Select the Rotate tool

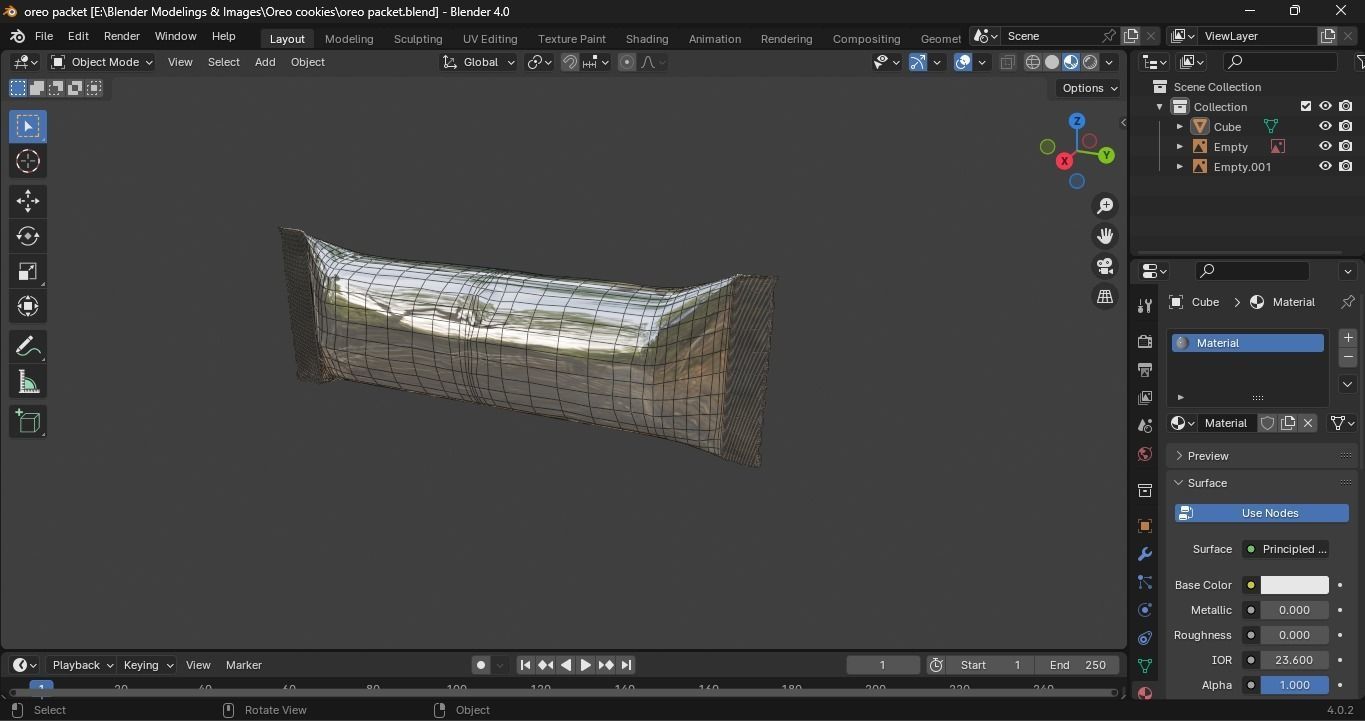tap(28, 236)
